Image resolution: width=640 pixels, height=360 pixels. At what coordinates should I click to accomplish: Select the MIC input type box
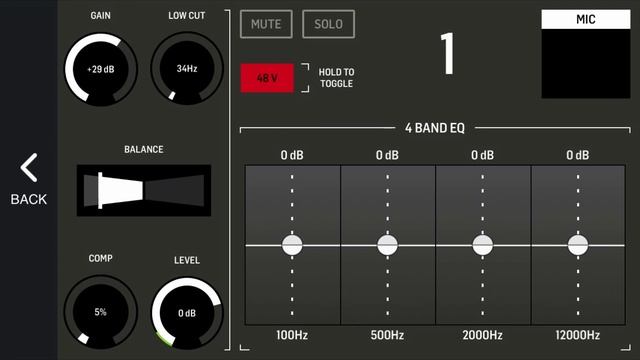(586, 54)
